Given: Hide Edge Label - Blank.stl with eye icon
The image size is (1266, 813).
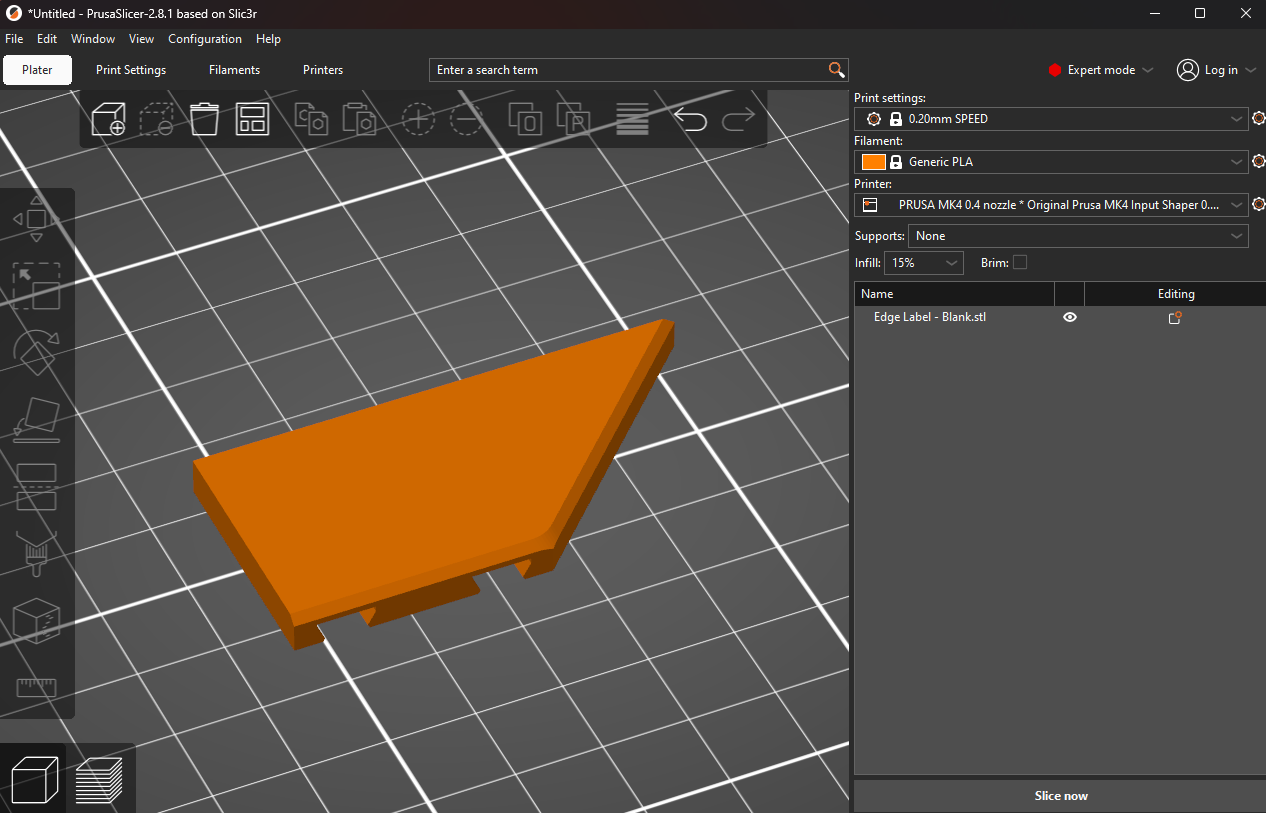Looking at the screenshot, I should (x=1070, y=317).
